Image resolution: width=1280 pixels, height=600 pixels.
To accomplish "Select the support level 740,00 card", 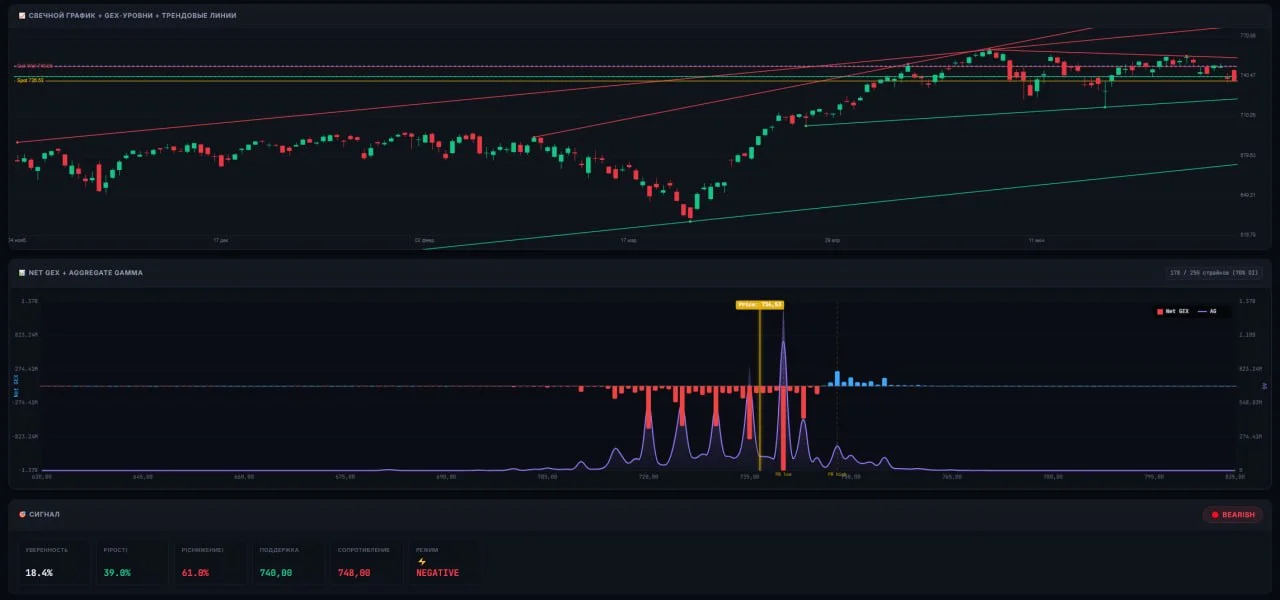I will click(288, 562).
